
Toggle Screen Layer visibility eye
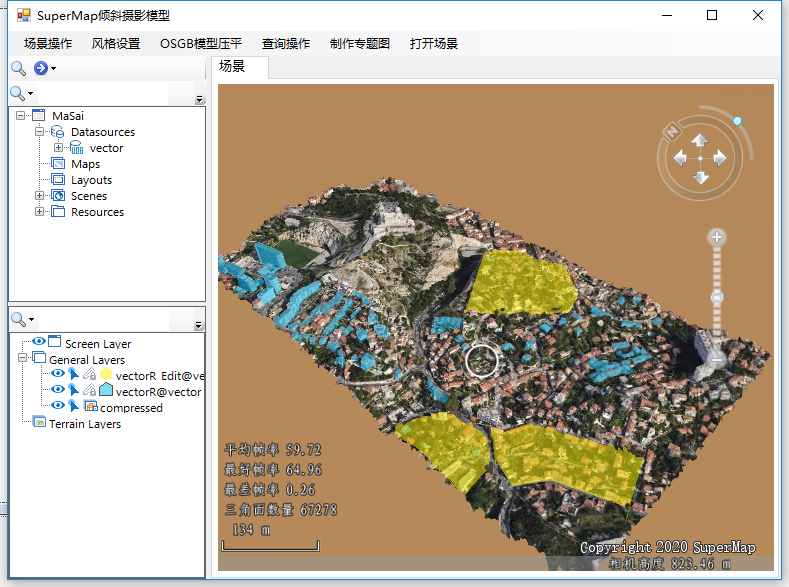tap(39, 341)
